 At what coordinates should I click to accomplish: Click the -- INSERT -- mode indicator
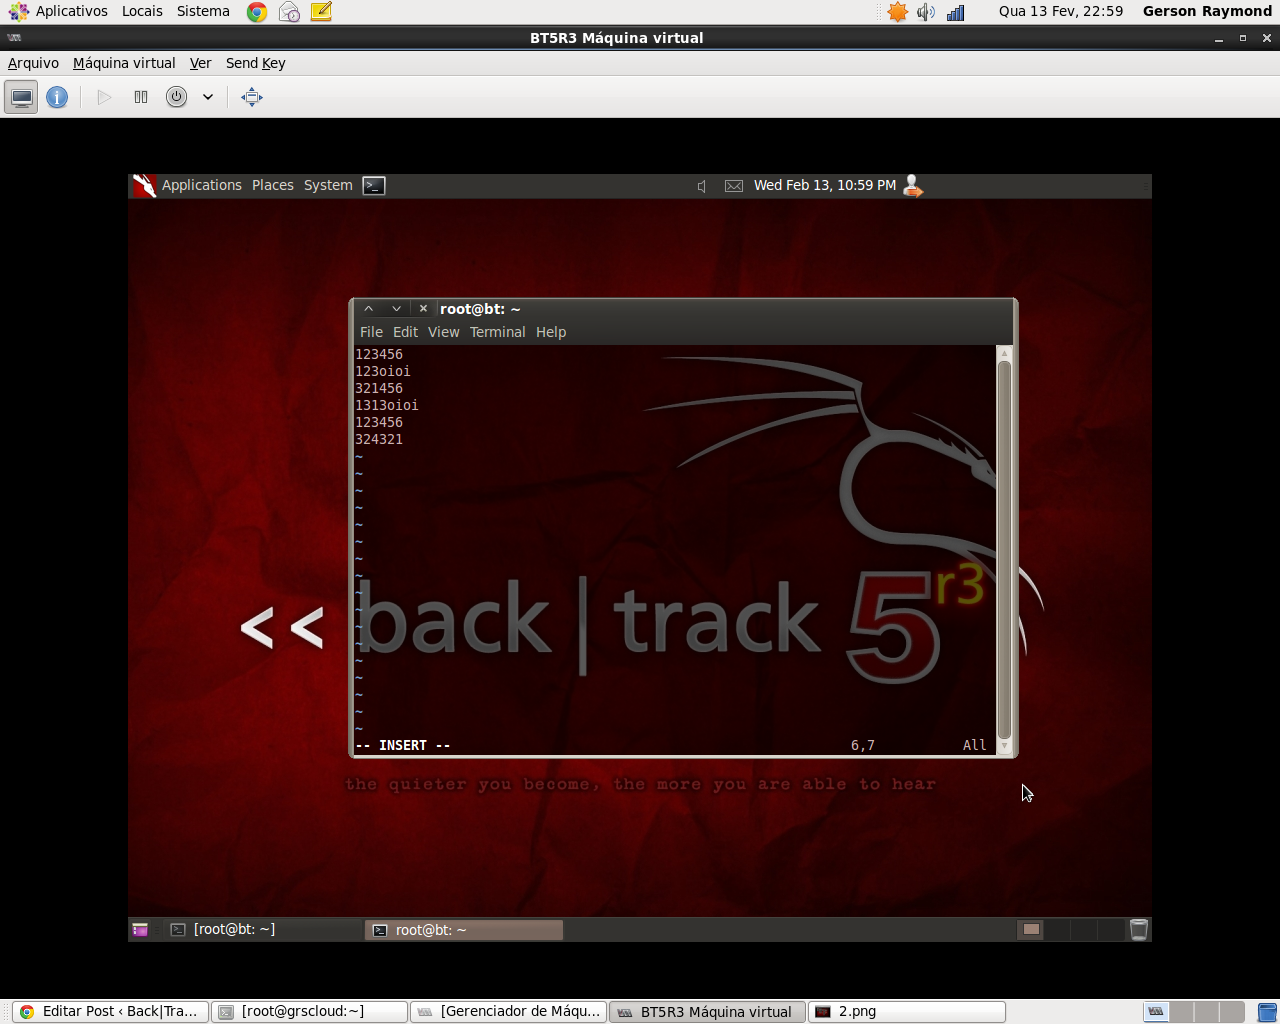tap(403, 745)
